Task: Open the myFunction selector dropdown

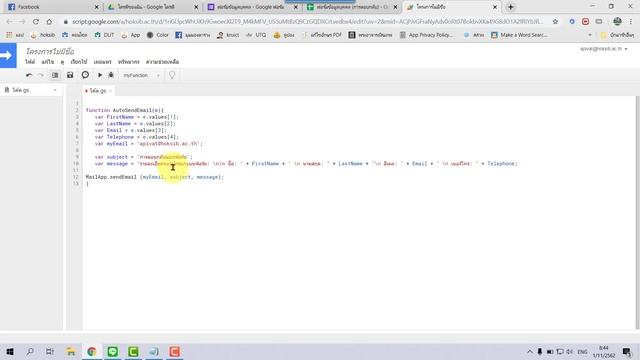Action: 141,76
